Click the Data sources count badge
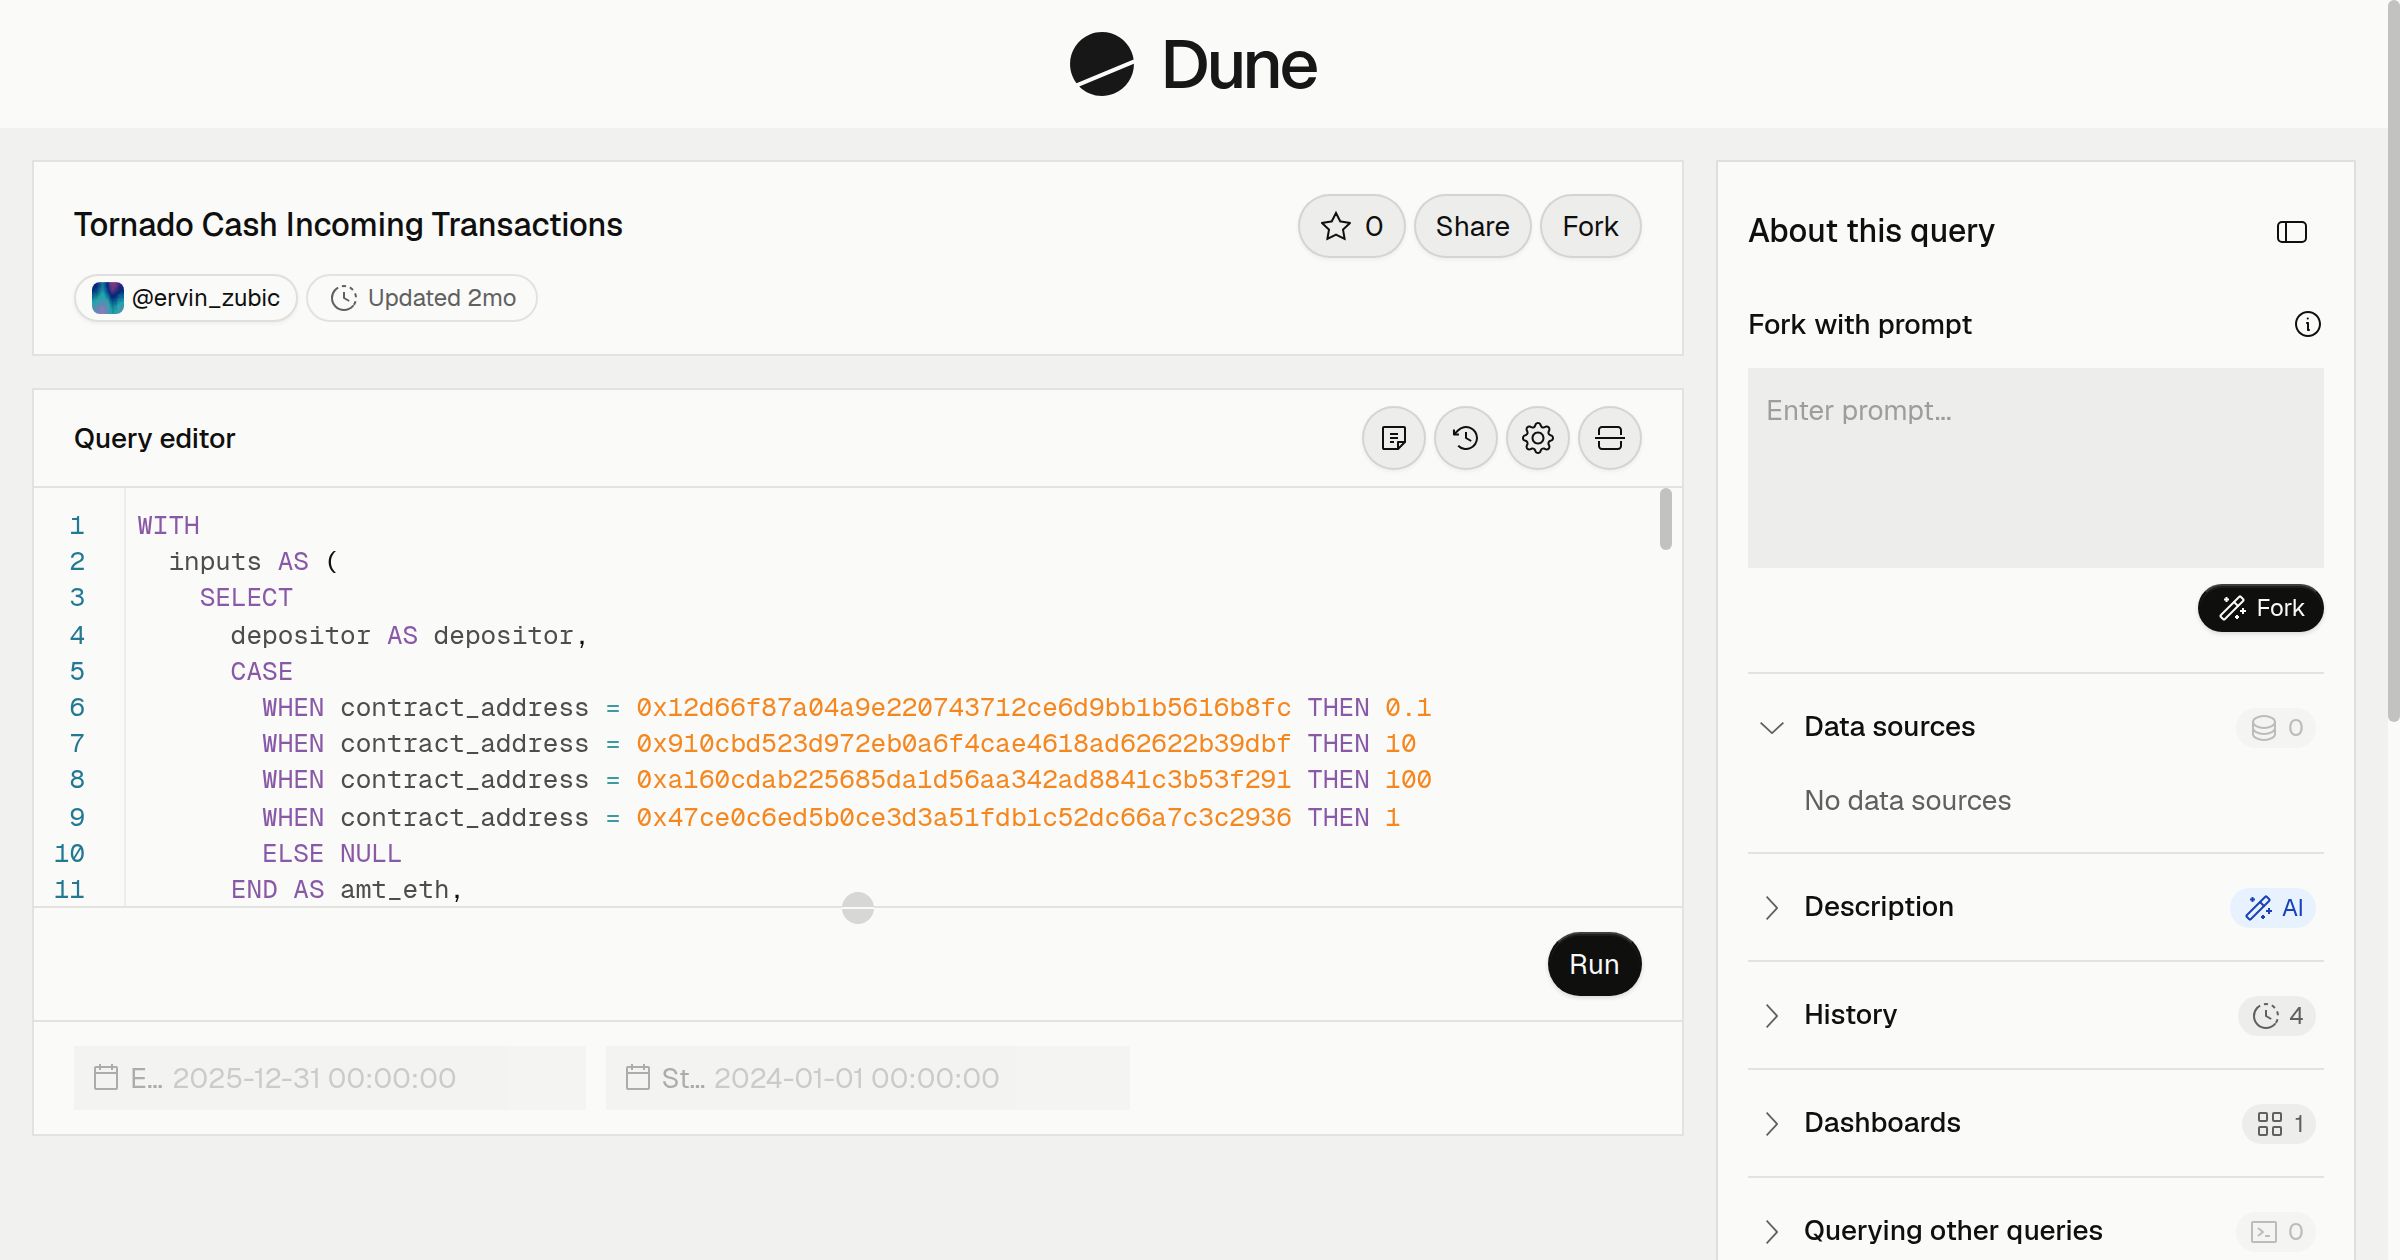 coord(2277,728)
